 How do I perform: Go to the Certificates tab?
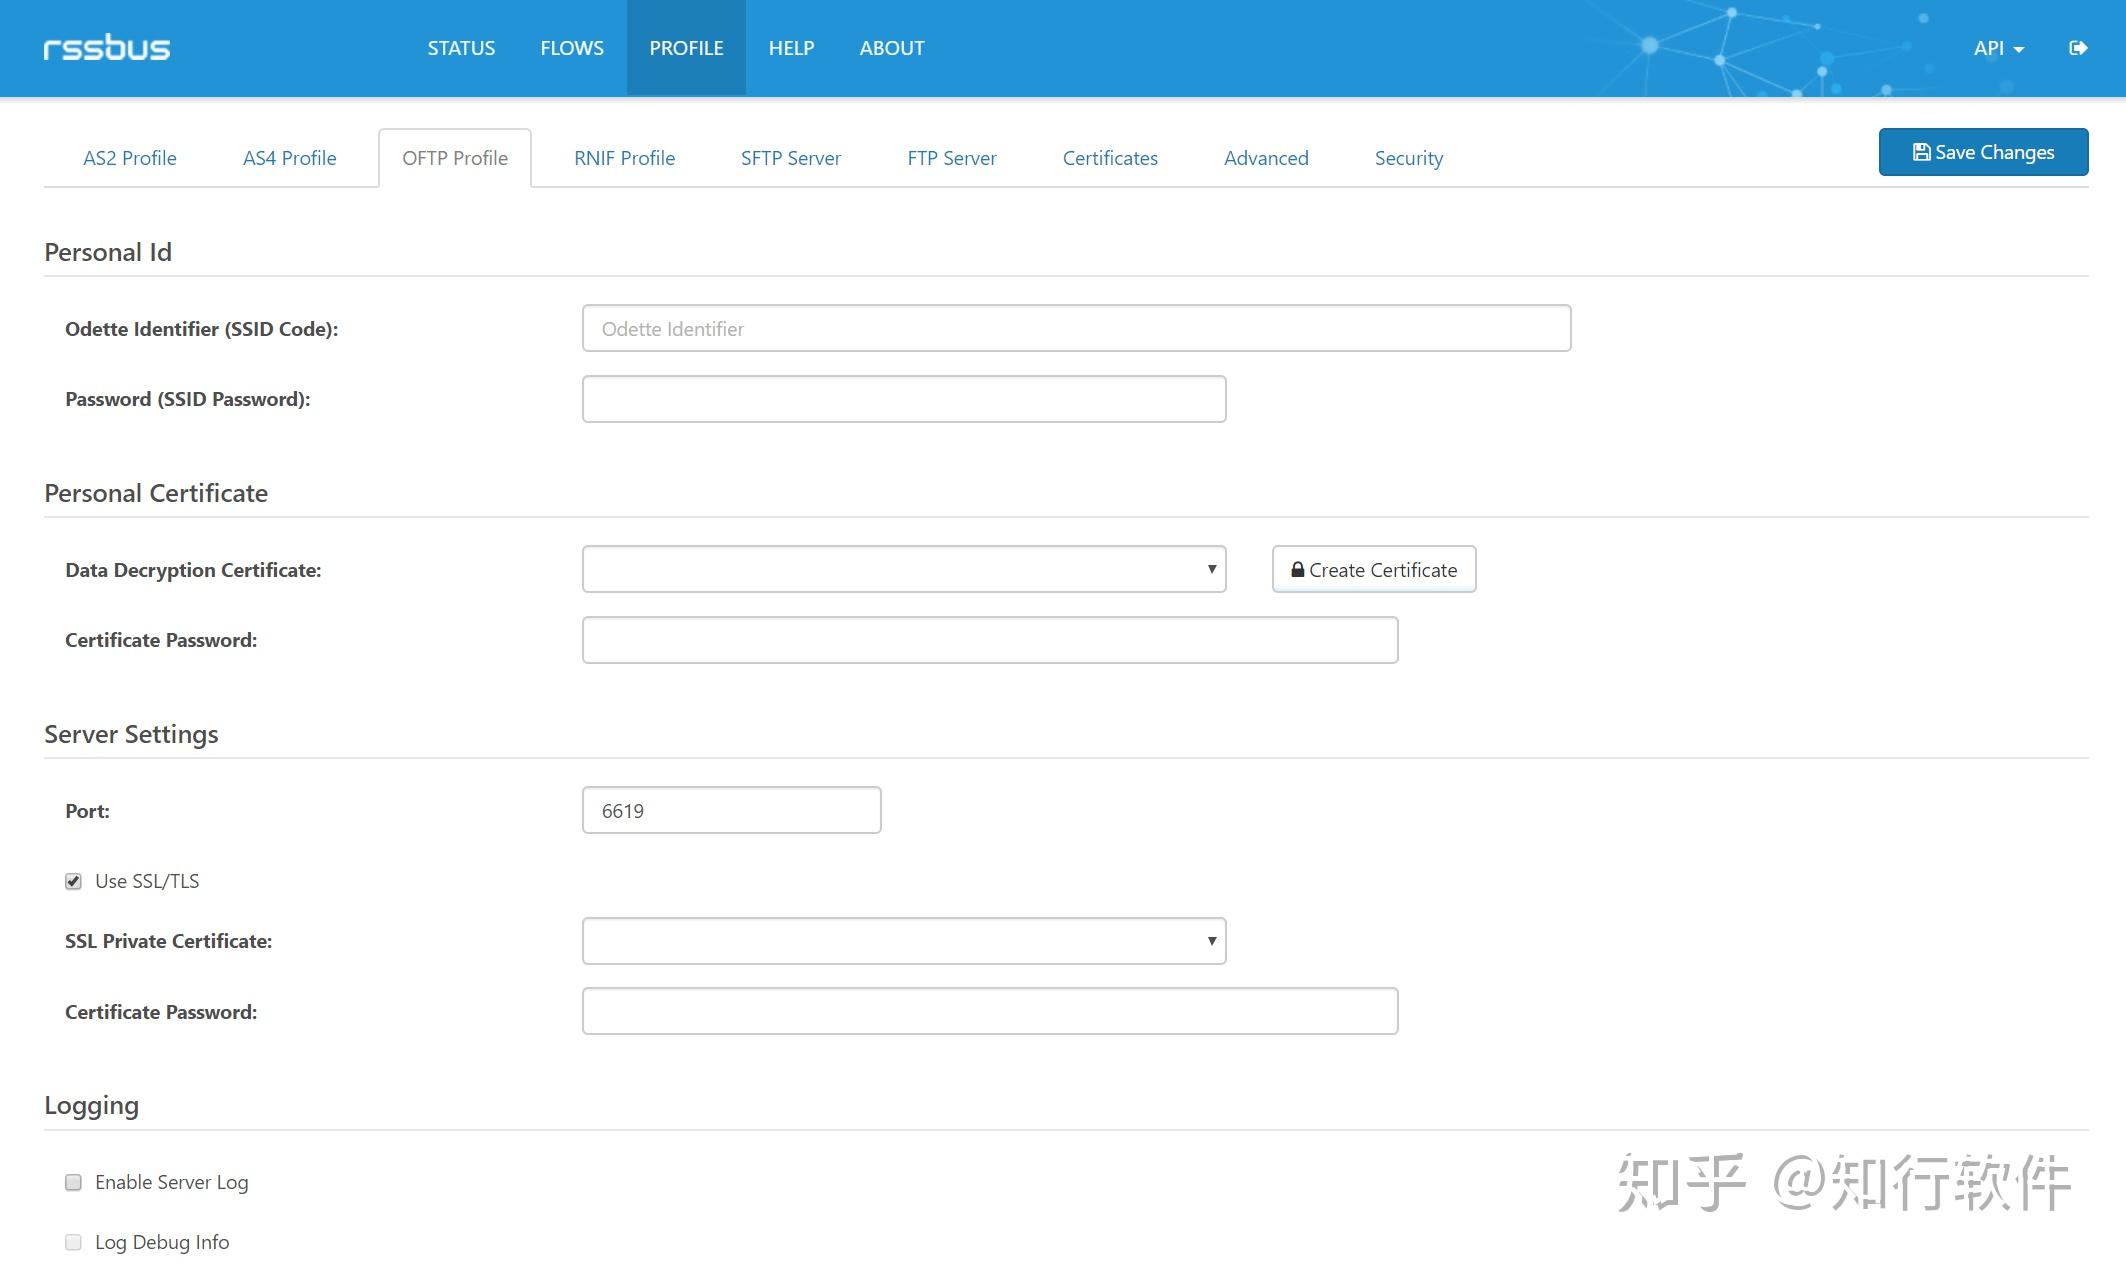1110,158
